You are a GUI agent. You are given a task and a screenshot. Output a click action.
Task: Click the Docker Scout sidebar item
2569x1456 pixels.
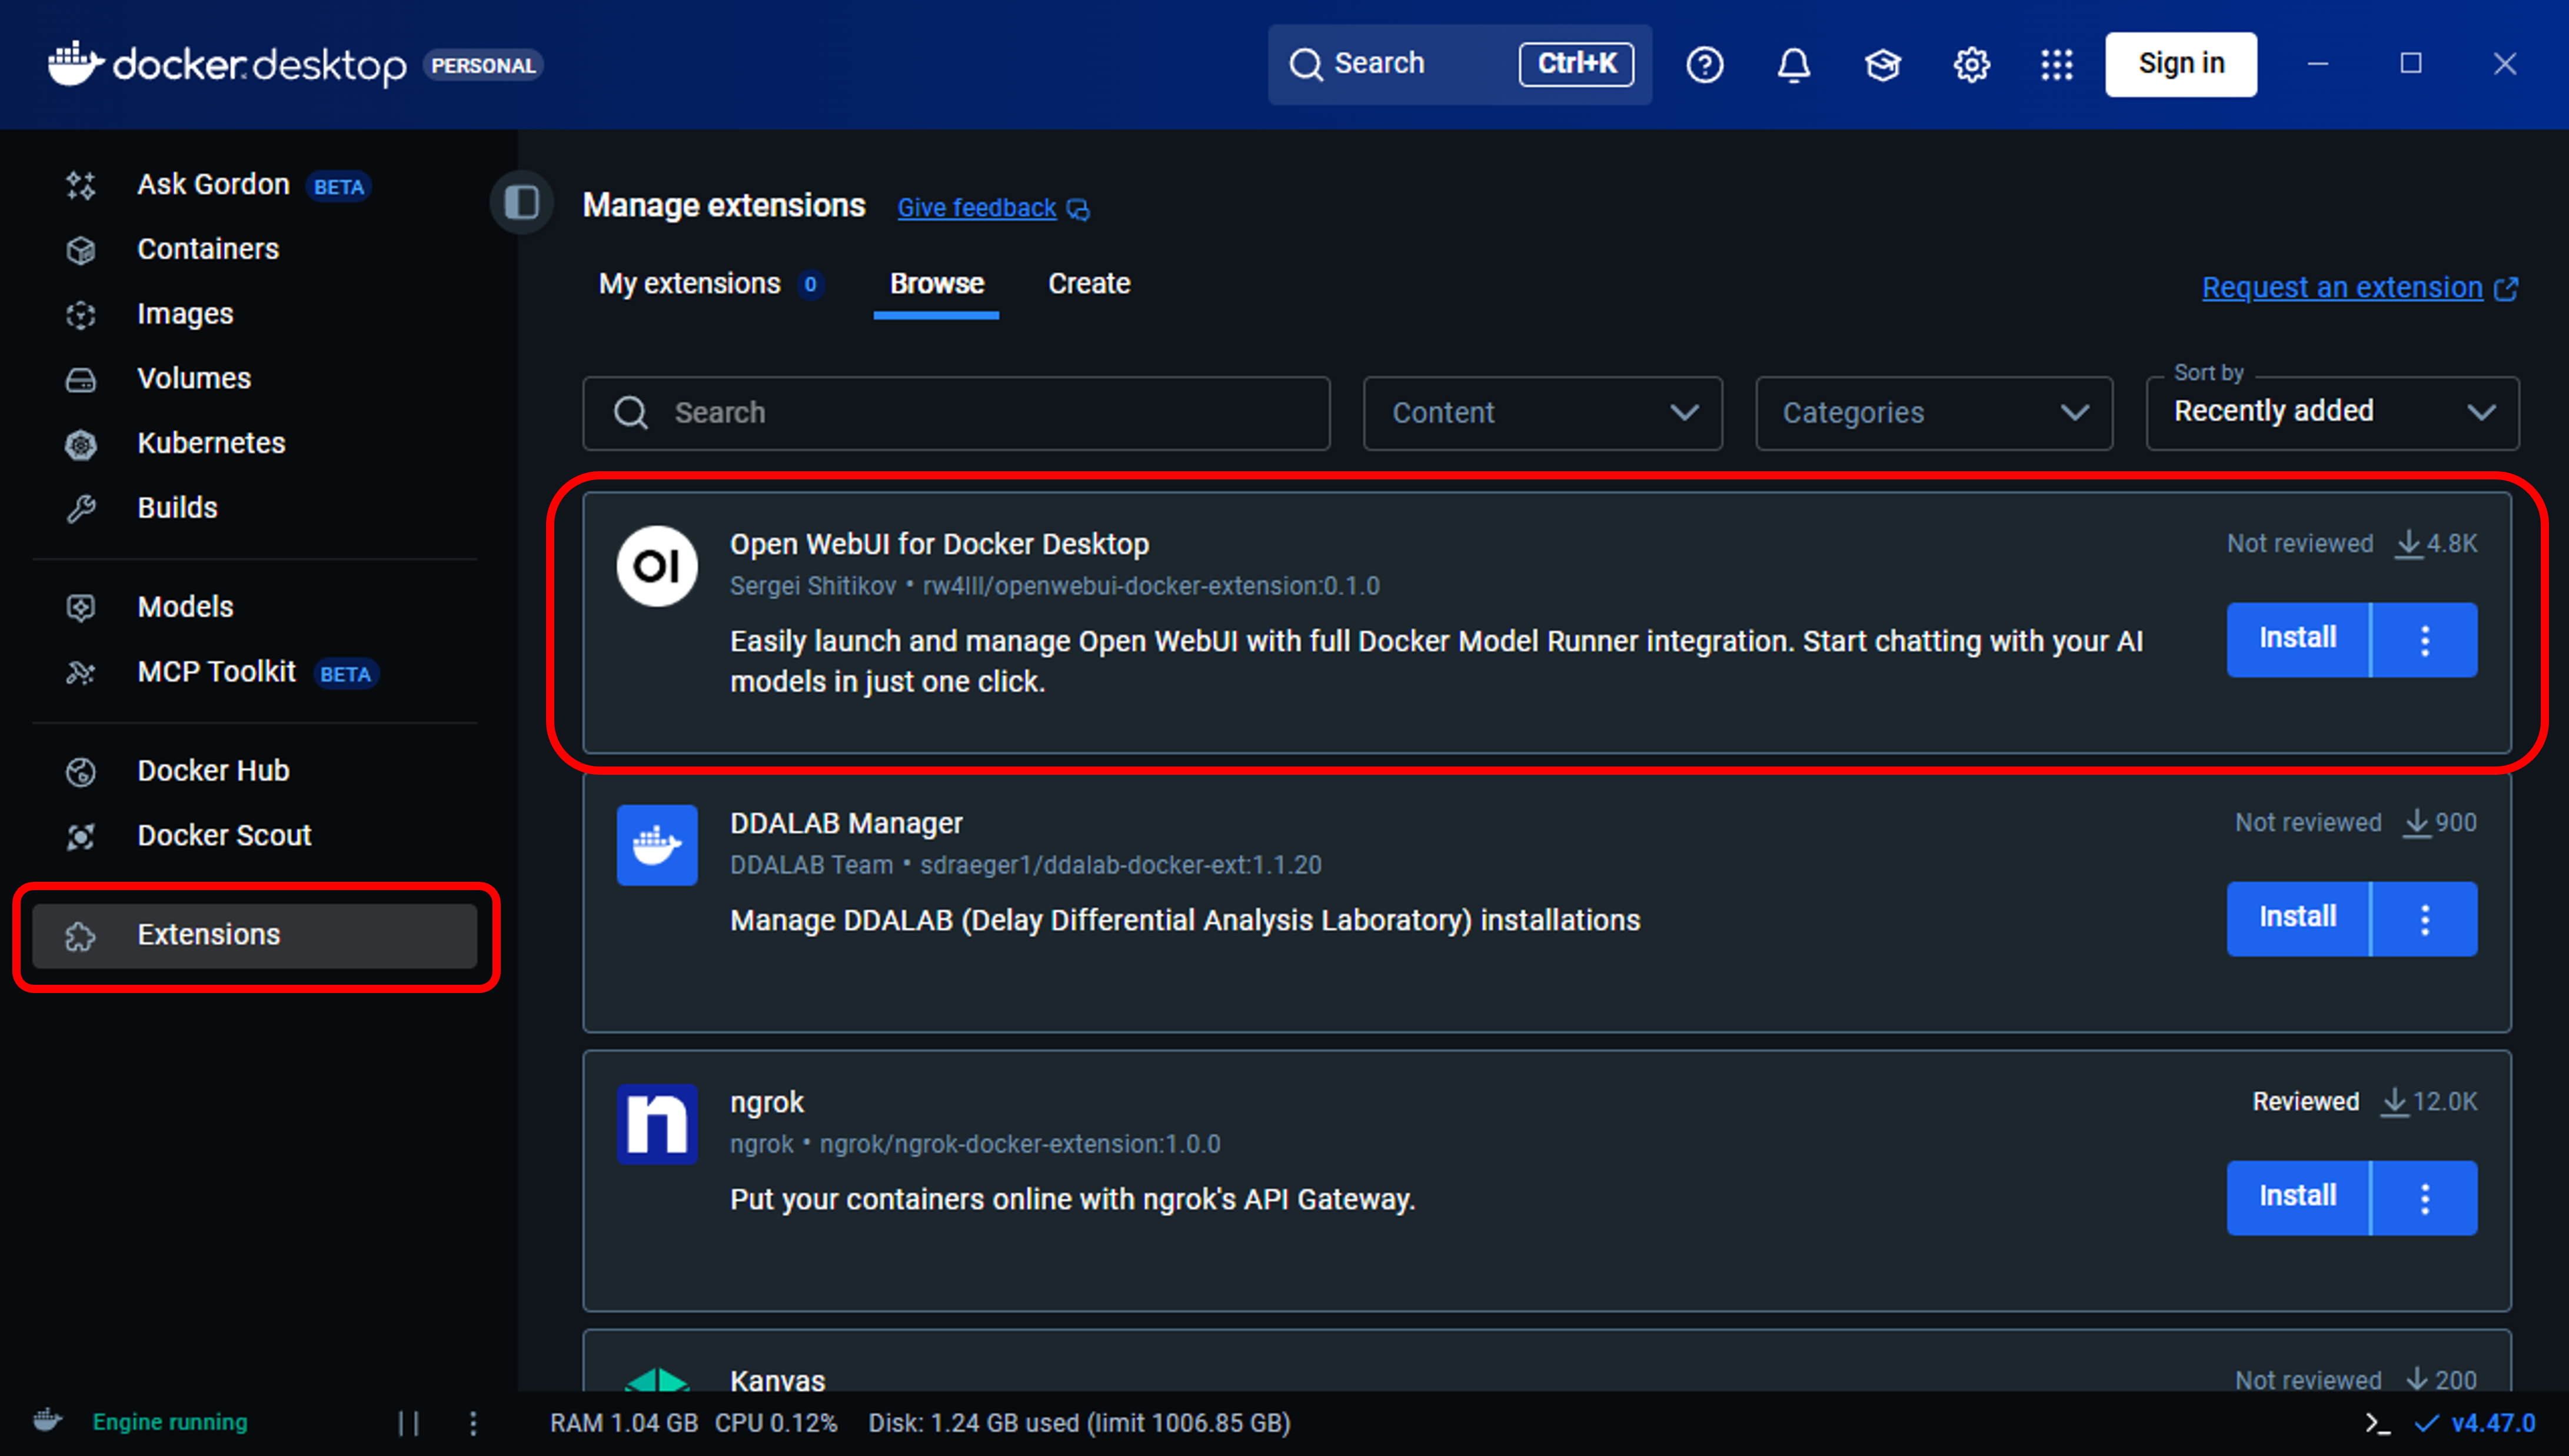point(223,835)
